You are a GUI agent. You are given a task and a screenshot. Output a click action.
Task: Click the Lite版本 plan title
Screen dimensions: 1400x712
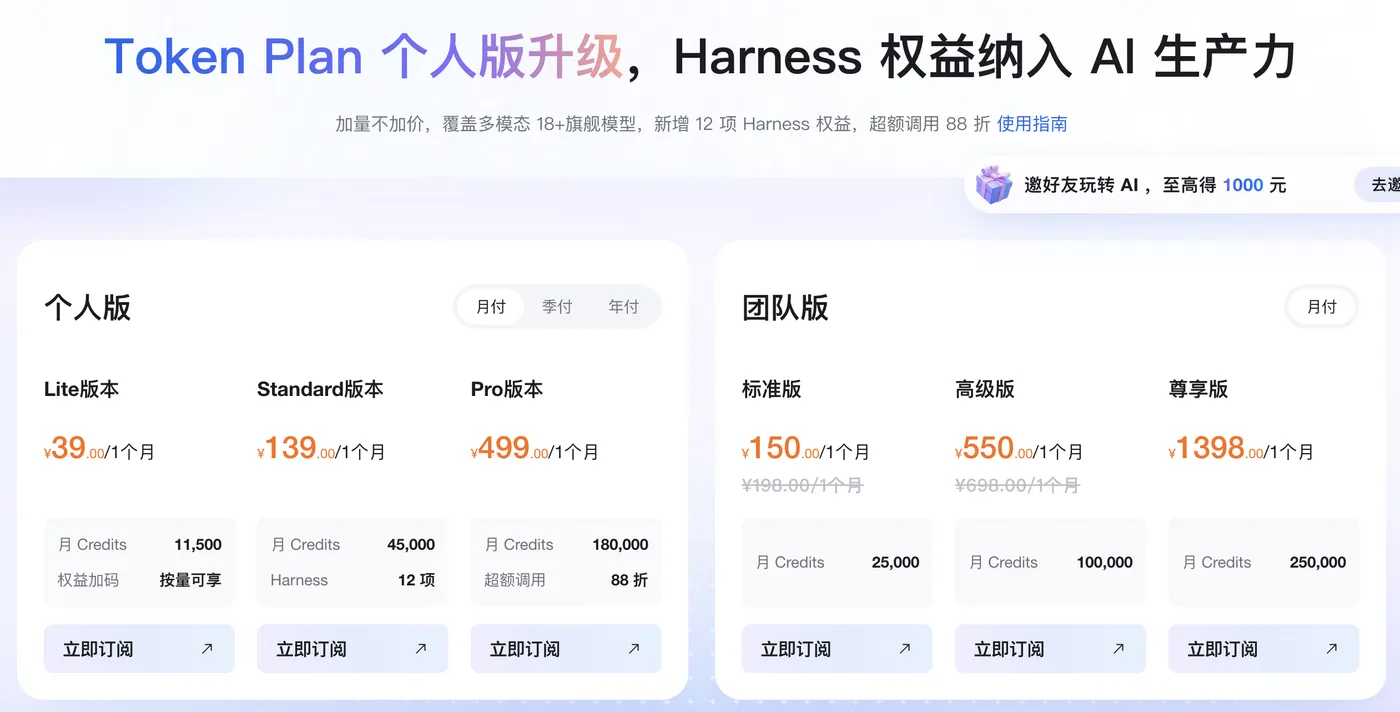[x=81, y=389]
